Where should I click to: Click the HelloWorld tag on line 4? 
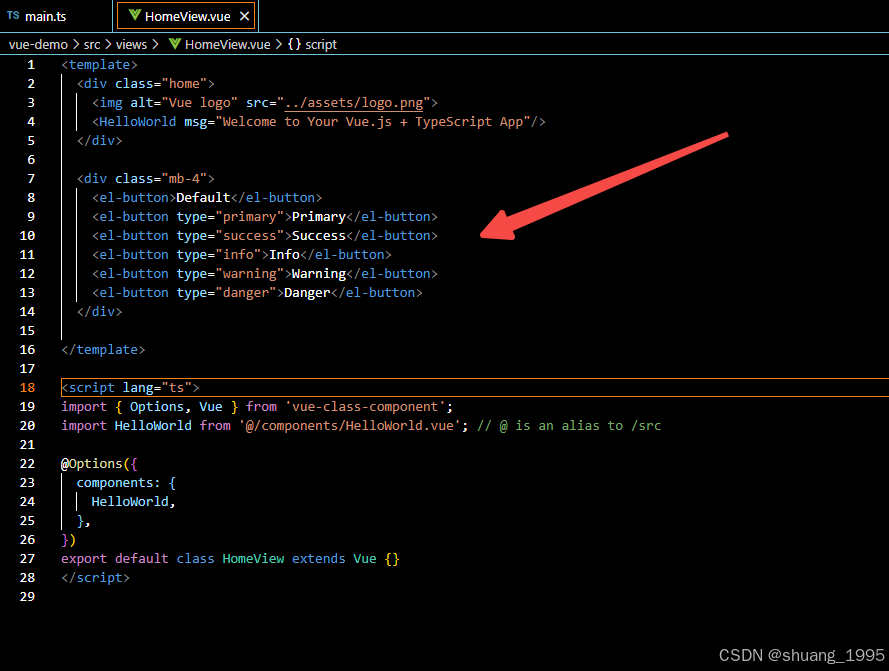click(138, 122)
